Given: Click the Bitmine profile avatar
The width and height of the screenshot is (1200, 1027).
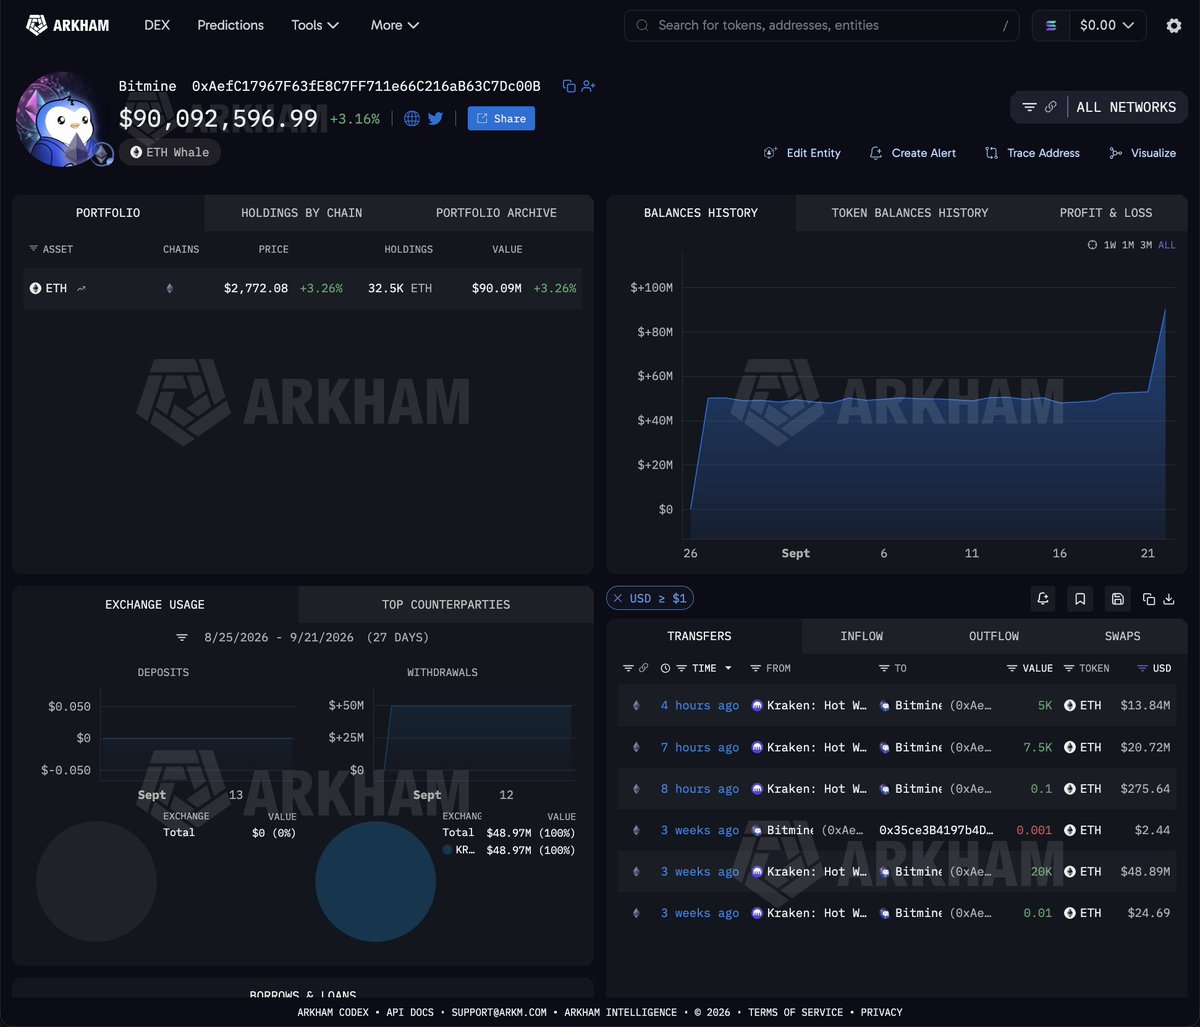Looking at the screenshot, I should click(x=62, y=119).
